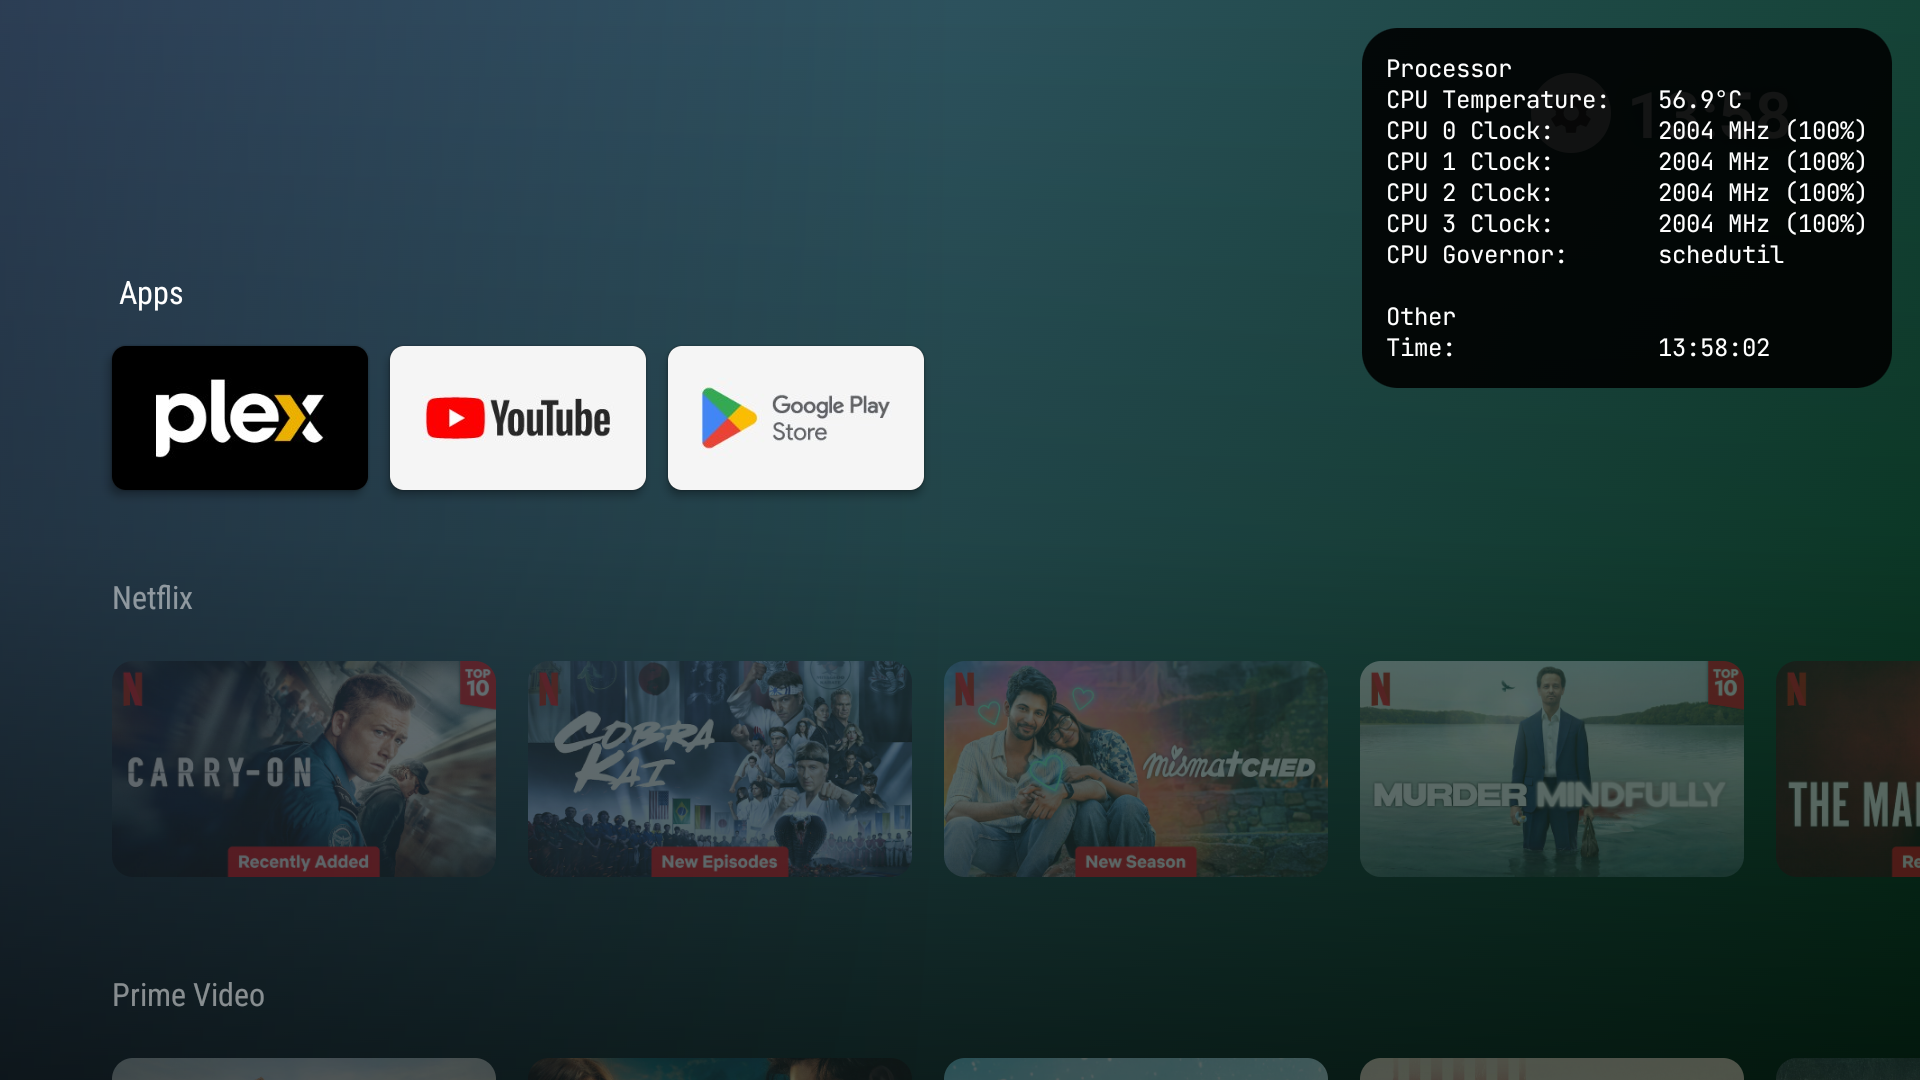Click the Other heading in overlay

tap(1421, 317)
